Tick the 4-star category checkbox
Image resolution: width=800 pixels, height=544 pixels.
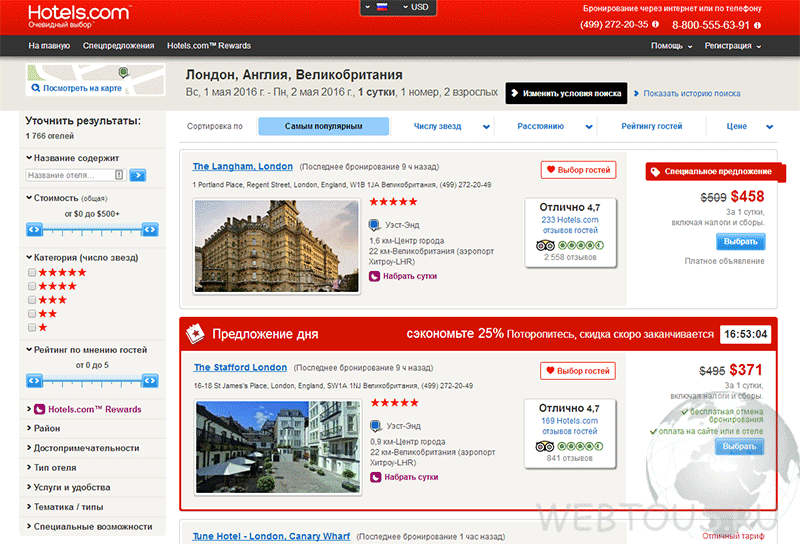pyautogui.click(x=32, y=286)
